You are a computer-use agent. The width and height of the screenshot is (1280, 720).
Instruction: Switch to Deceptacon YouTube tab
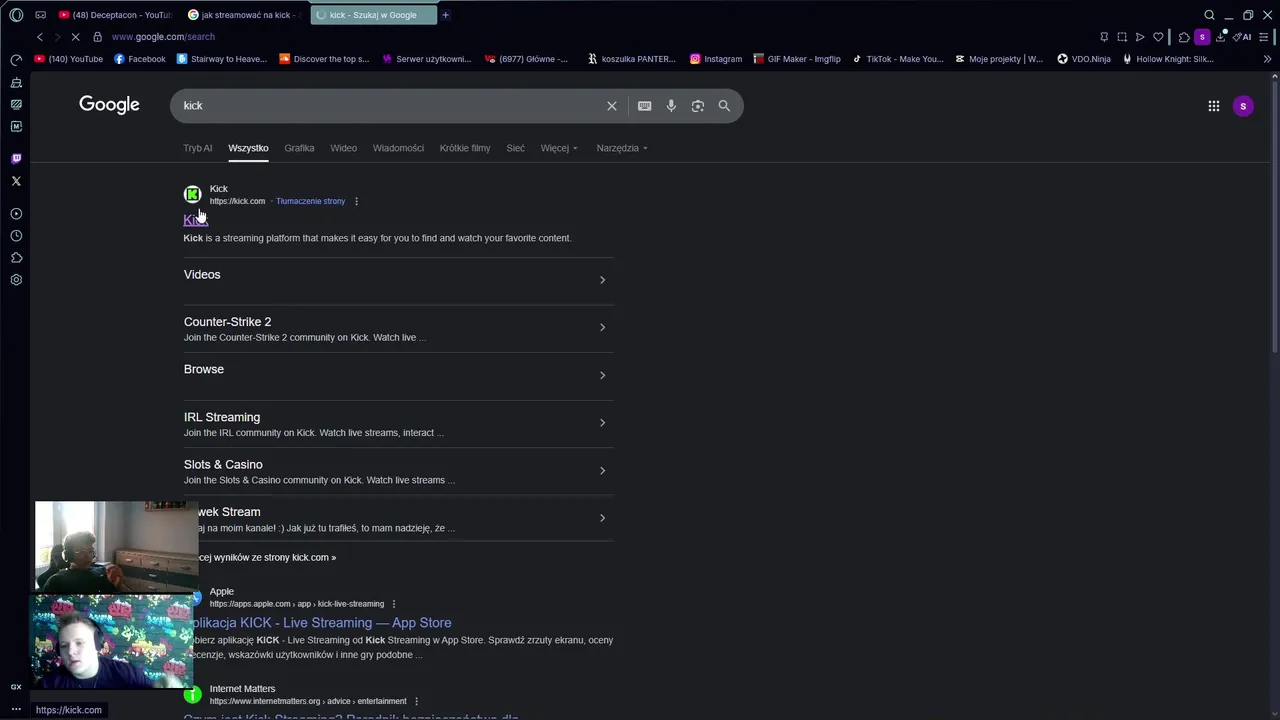coord(115,15)
